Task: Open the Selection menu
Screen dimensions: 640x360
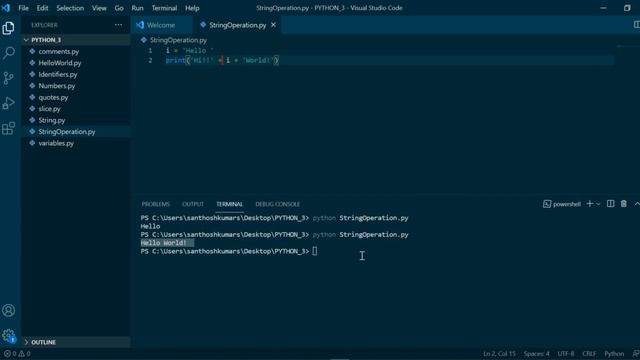Action: point(70,8)
